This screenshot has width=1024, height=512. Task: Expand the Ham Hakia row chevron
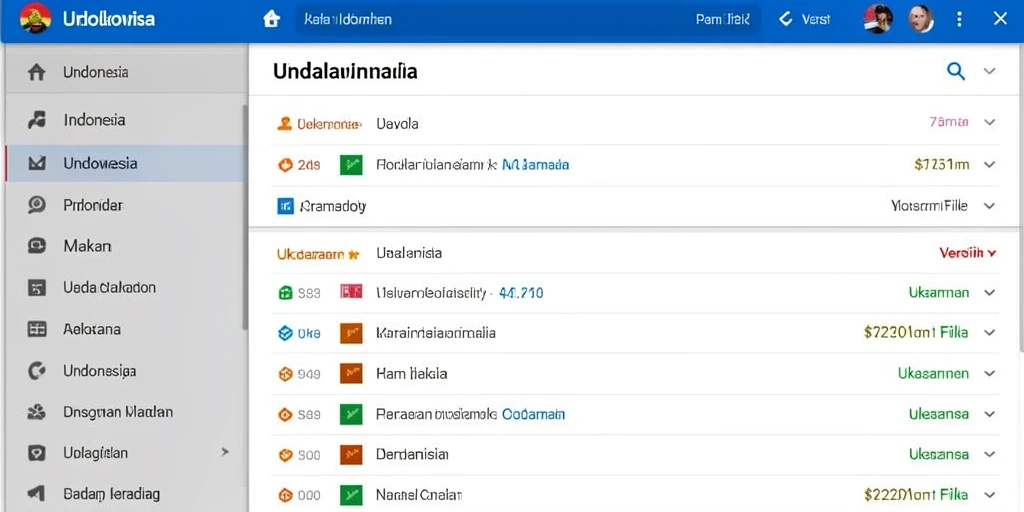coord(989,374)
